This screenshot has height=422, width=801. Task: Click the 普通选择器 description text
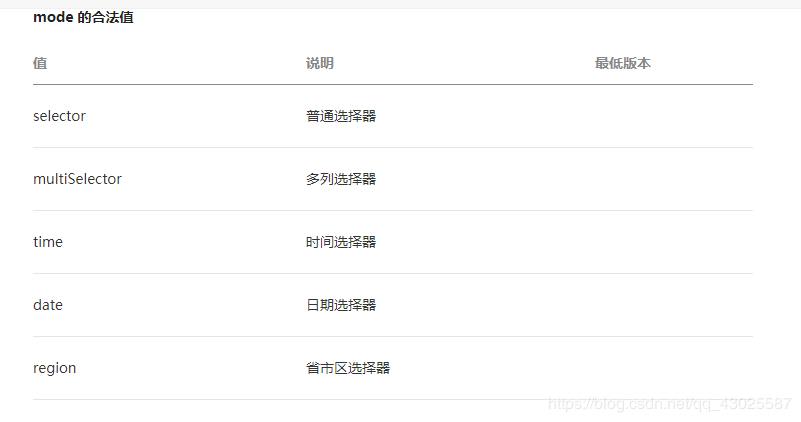coord(341,116)
